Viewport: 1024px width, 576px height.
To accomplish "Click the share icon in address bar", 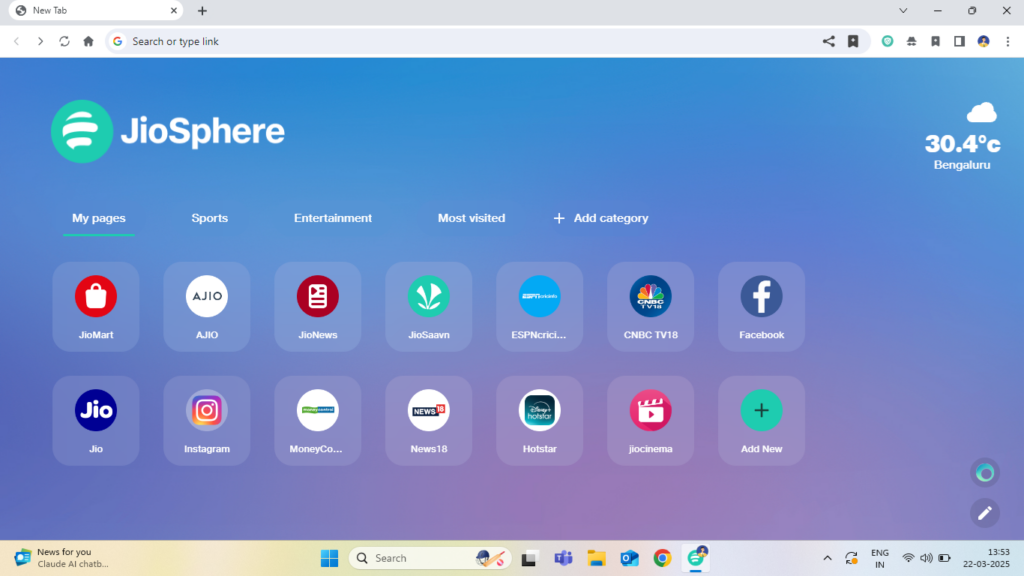I will point(829,41).
